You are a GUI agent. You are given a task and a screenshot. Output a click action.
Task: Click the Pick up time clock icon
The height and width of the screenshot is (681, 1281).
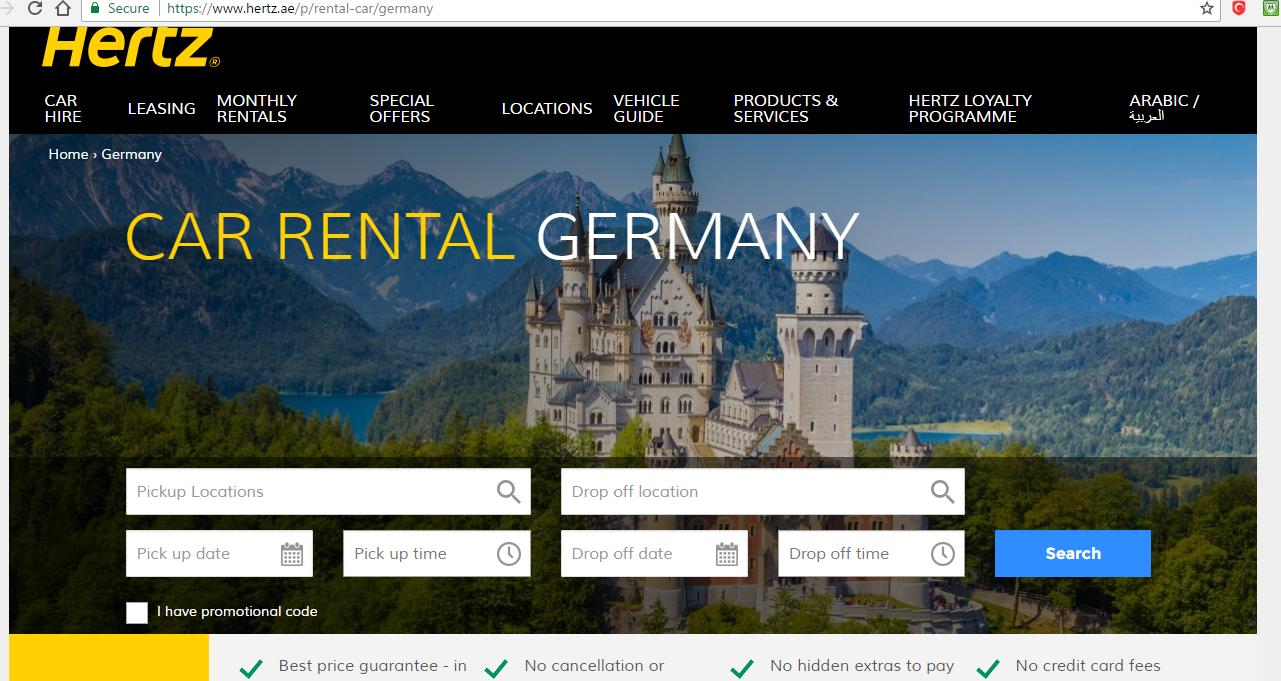coord(508,554)
